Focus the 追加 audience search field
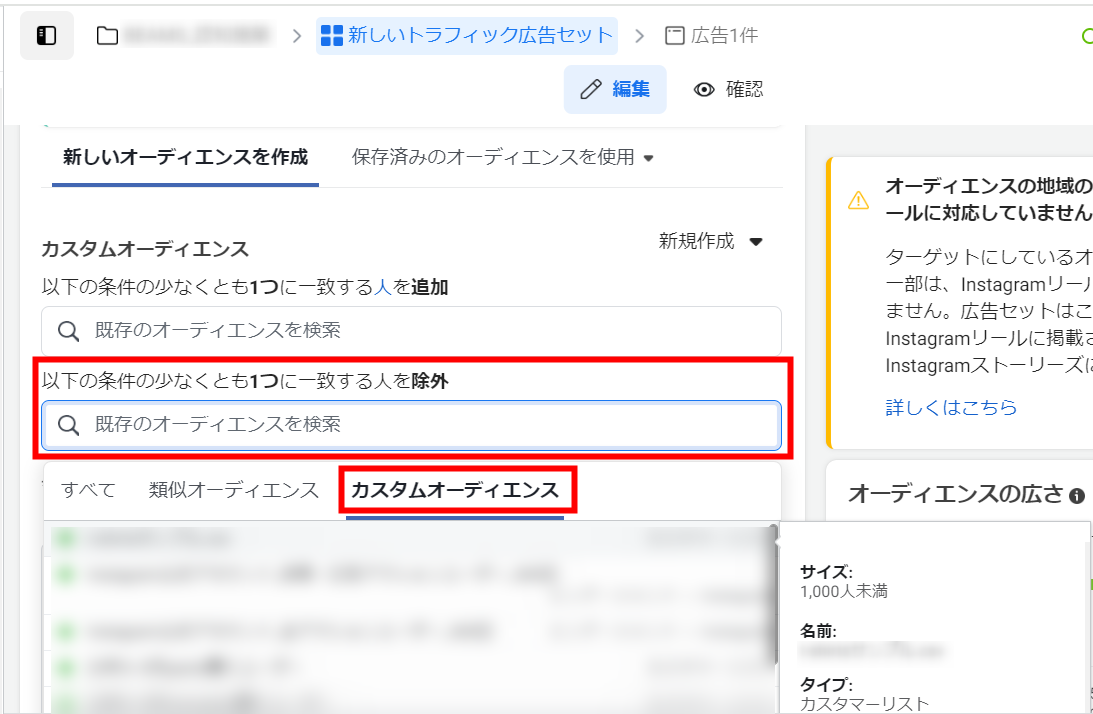The height and width of the screenshot is (714, 1093). pyautogui.click(x=411, y=331)
